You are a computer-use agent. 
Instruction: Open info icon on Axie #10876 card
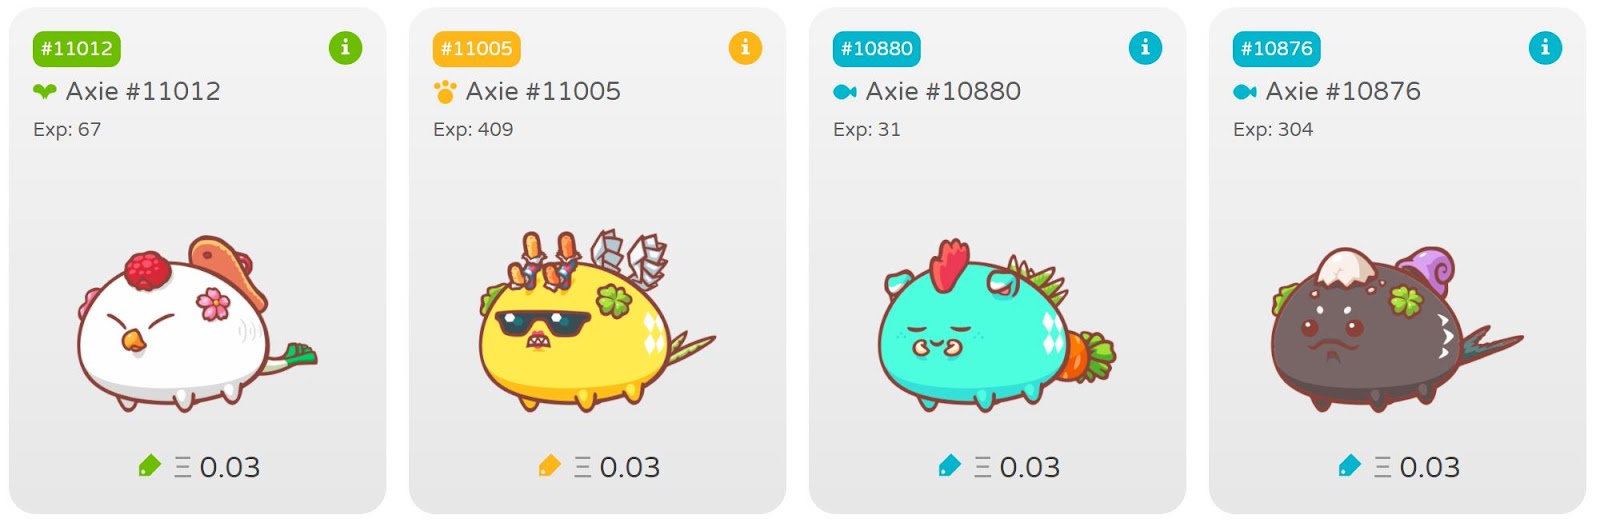click(1545, 47)
